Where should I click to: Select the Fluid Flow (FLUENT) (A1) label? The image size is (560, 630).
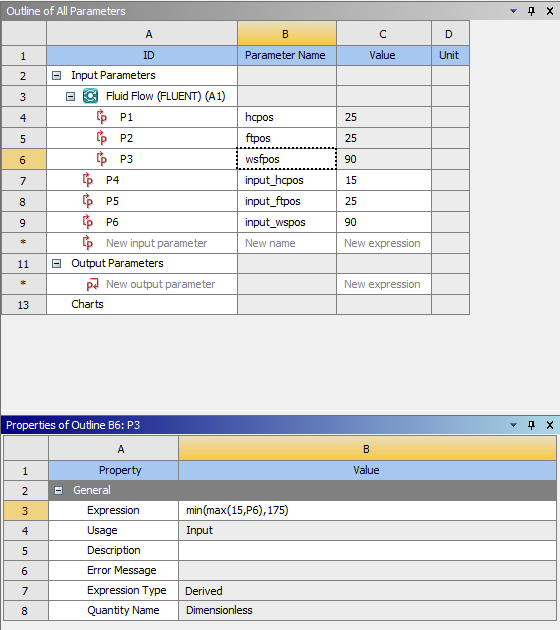point(166,96)
